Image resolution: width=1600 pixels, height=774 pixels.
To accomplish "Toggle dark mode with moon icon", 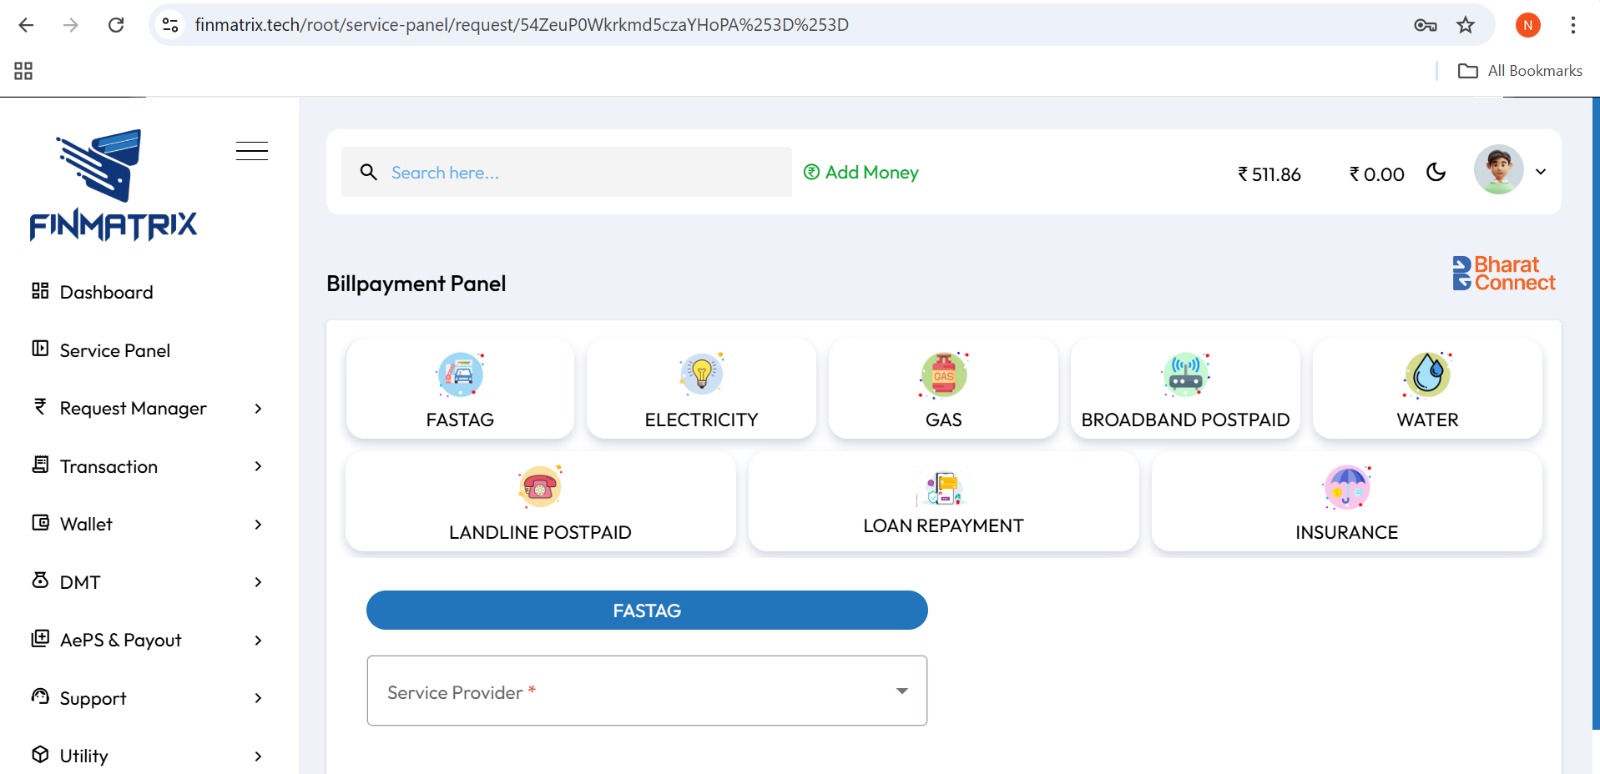I will (1436, 172).
